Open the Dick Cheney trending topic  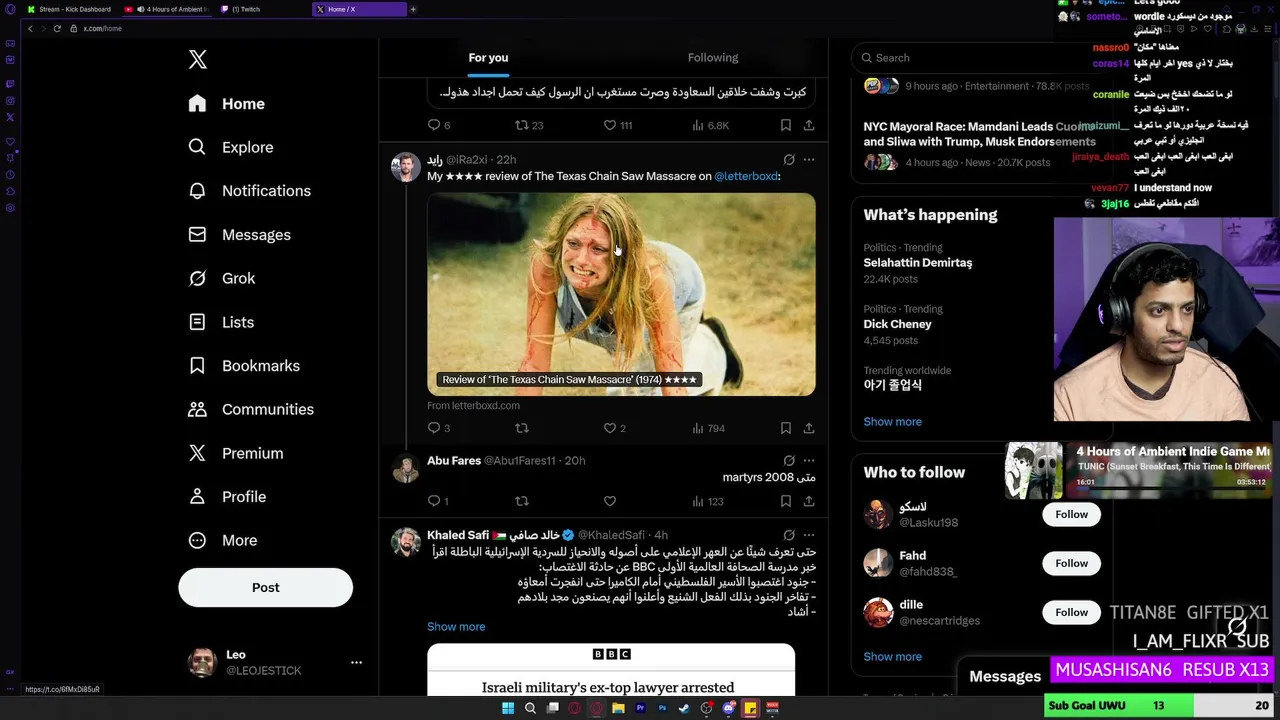[x=897, y=324]
